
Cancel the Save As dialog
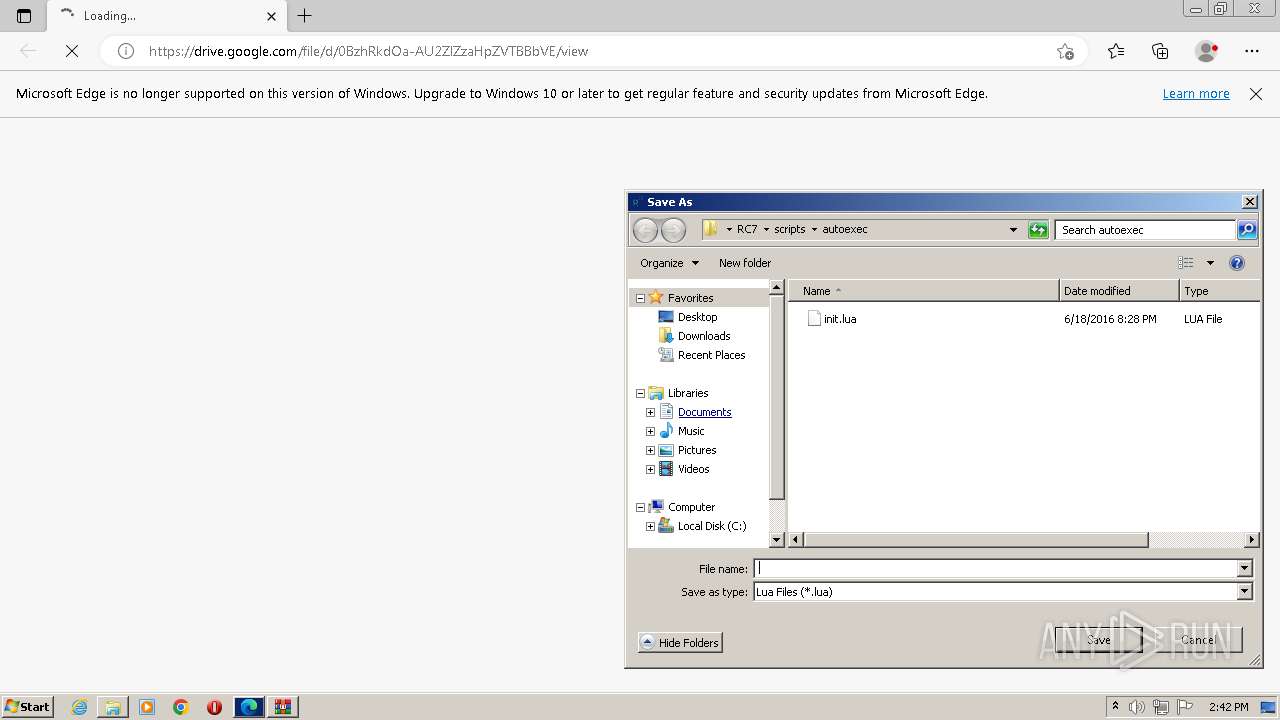point(1198,640)
